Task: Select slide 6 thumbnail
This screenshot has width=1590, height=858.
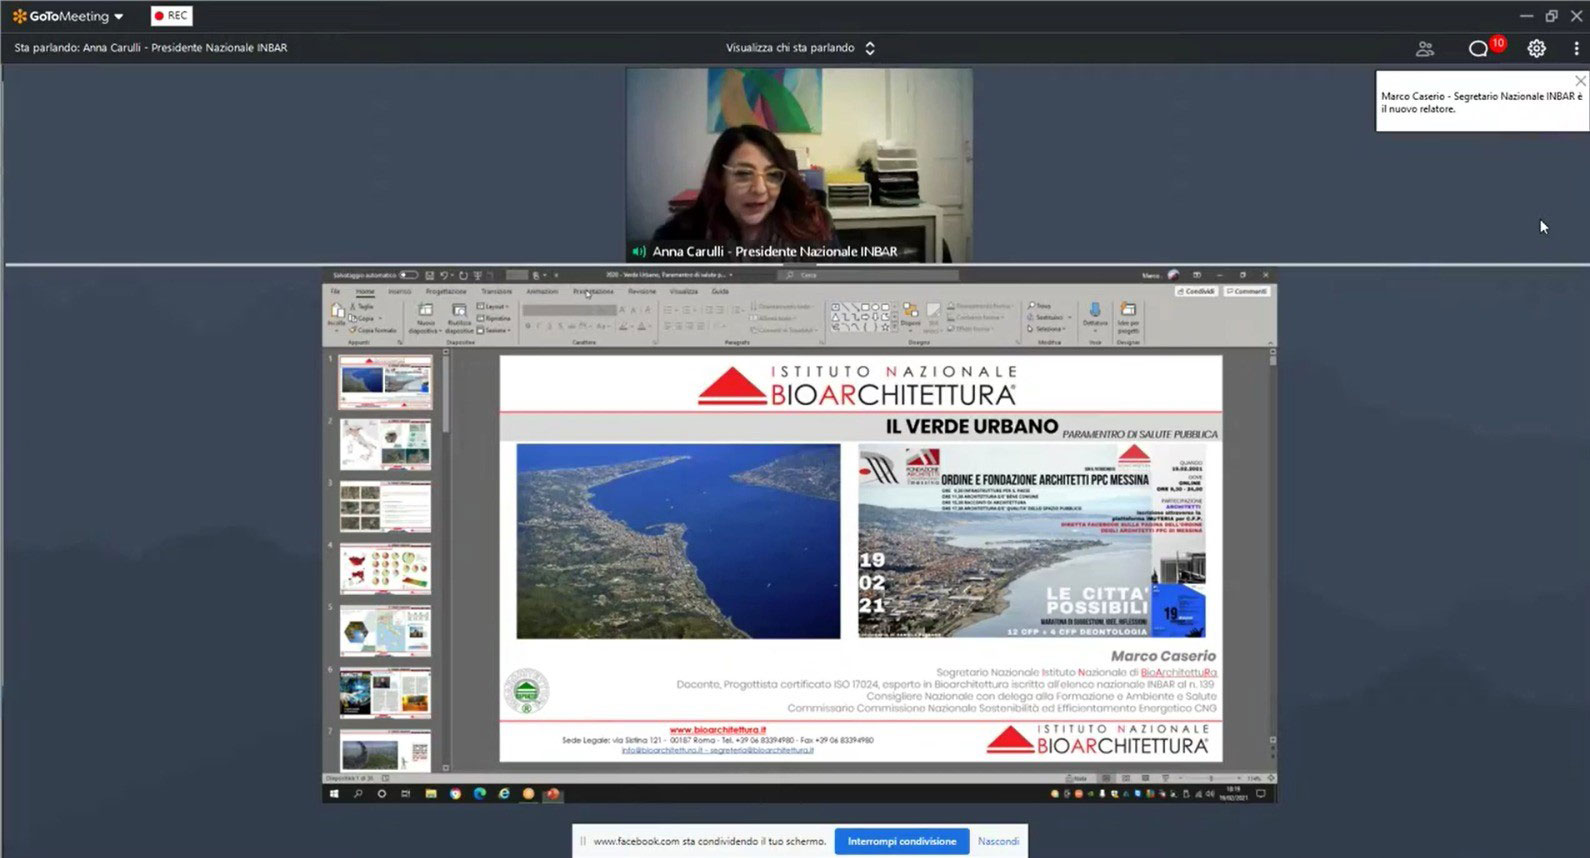Action: pos(385,693)
